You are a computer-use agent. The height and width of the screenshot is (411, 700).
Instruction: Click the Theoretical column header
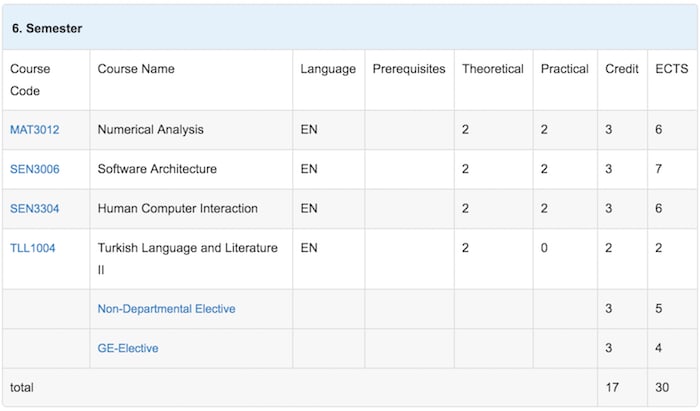point(493,69)
